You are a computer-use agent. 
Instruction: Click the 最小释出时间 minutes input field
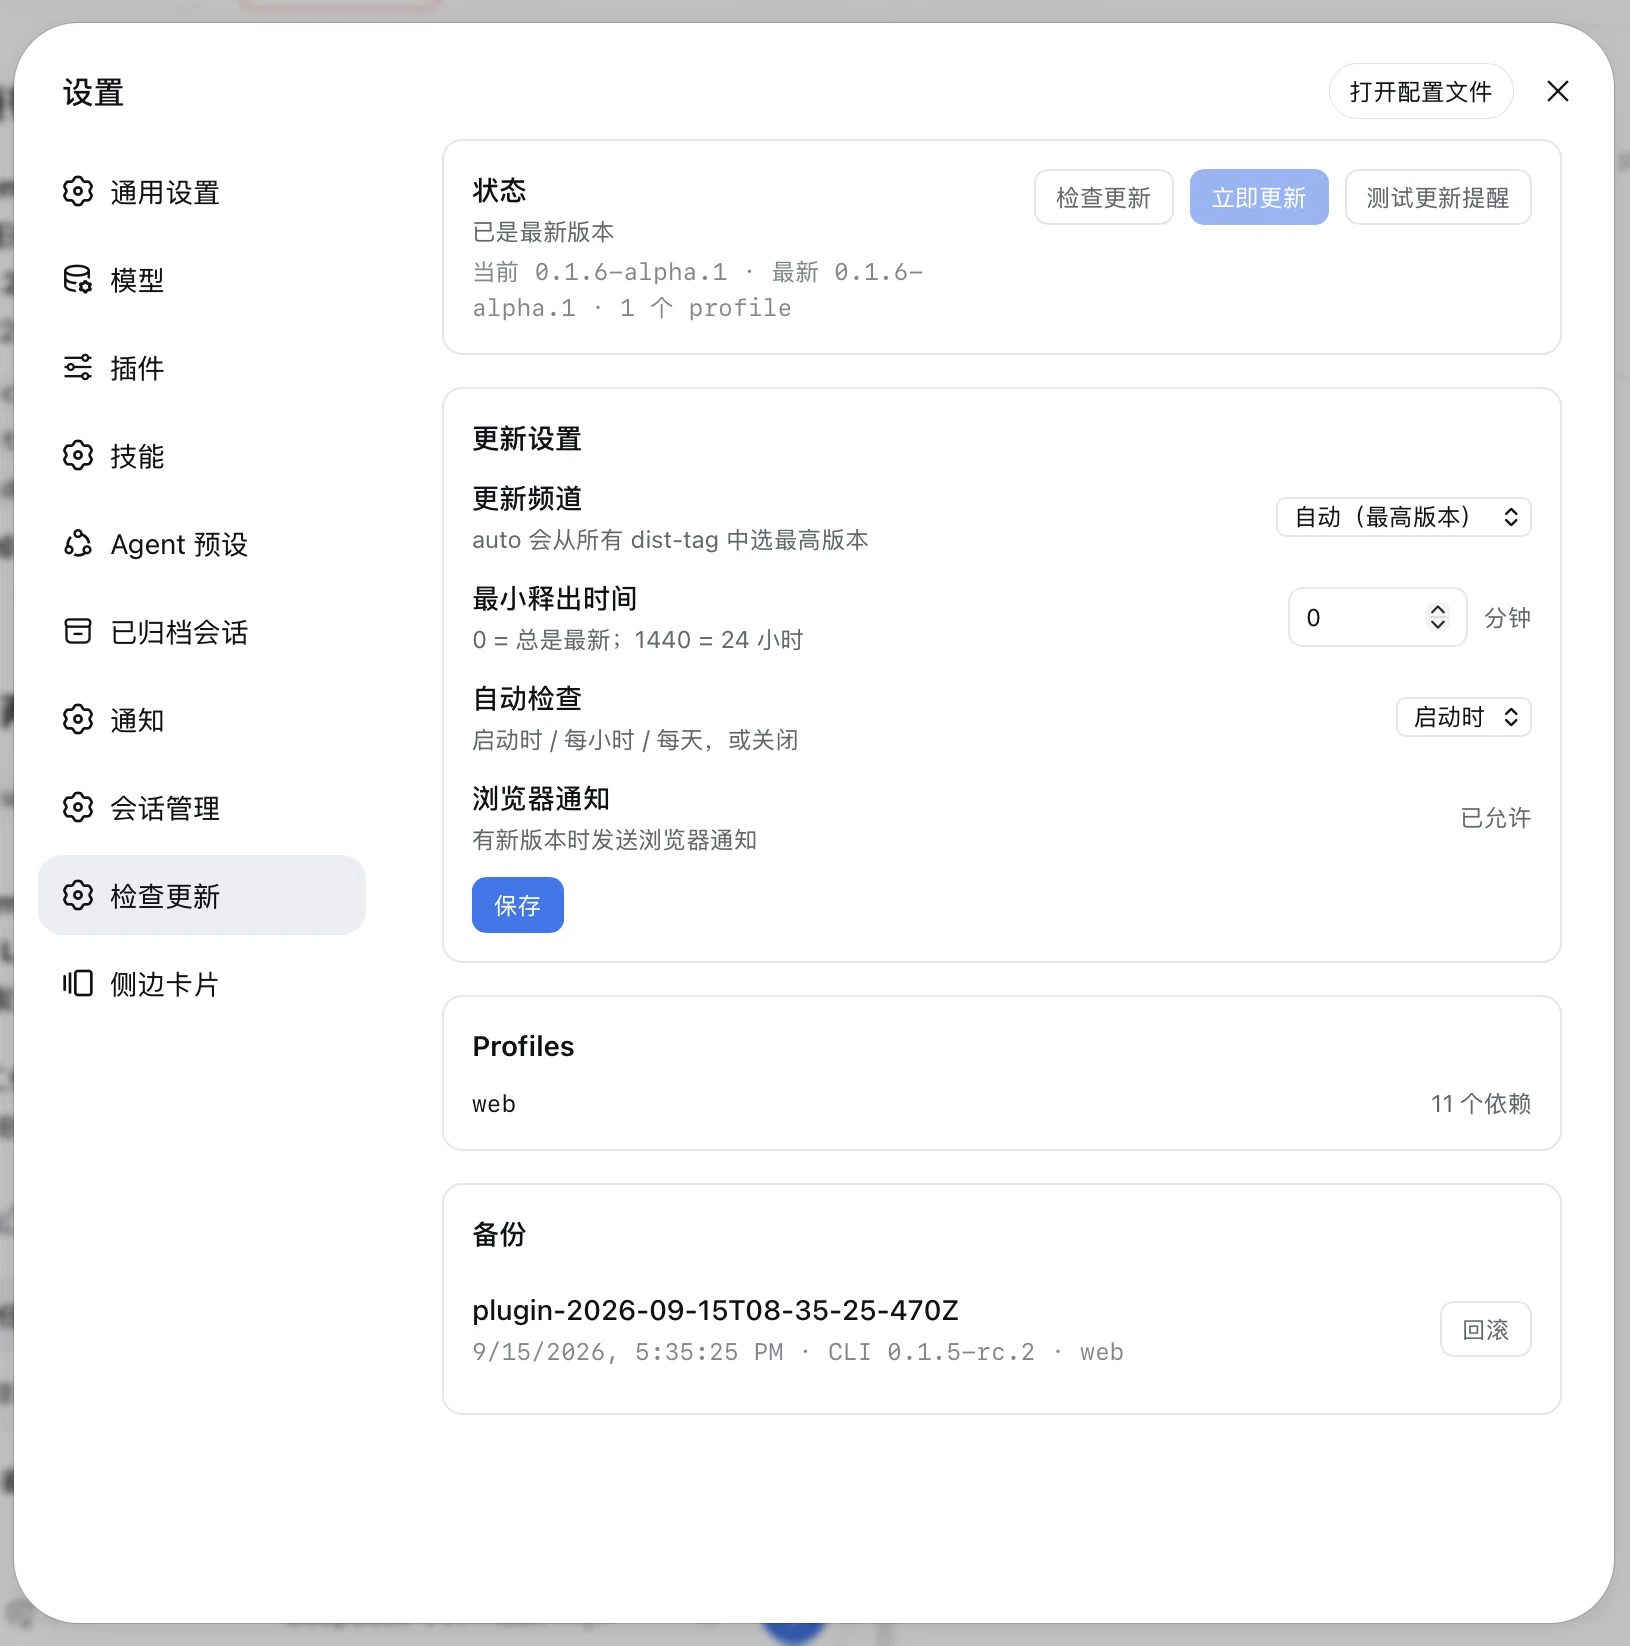point(1377,617)
